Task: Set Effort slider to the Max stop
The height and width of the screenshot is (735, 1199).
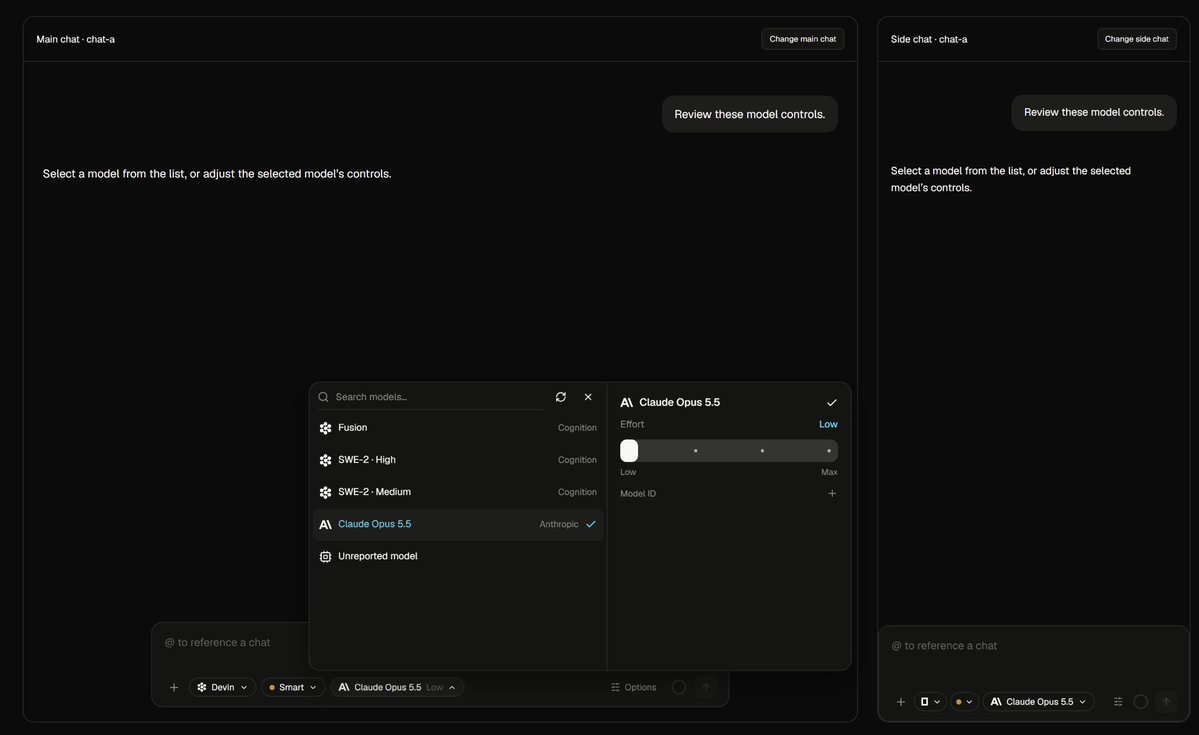Action: [x=829, y=450]
